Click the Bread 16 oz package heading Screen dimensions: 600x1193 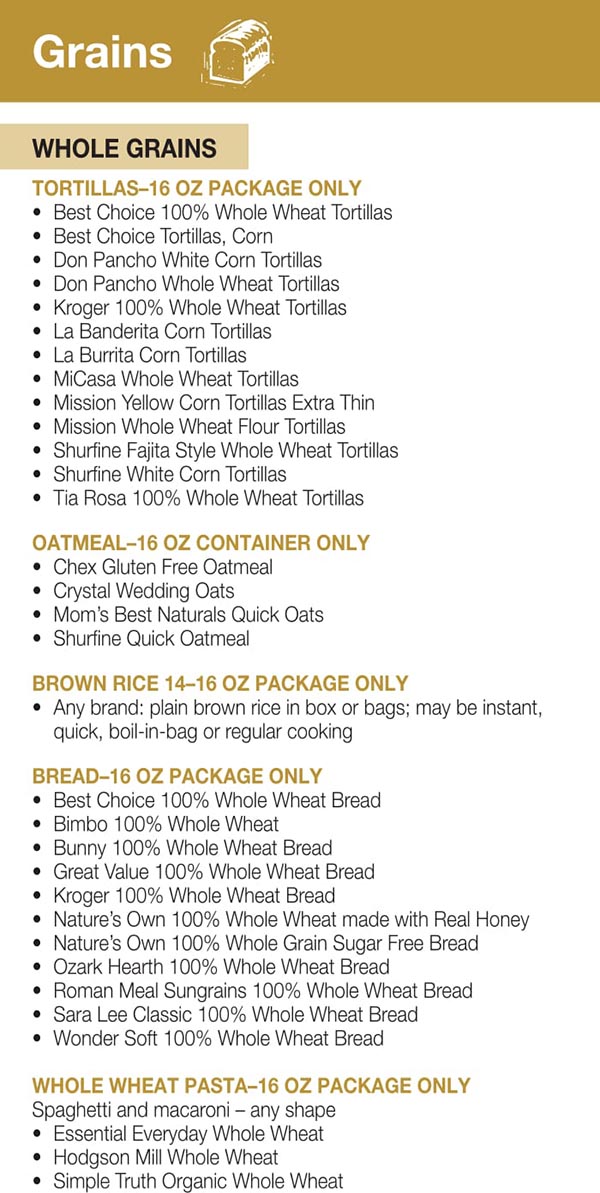click(x=177, y=776)
